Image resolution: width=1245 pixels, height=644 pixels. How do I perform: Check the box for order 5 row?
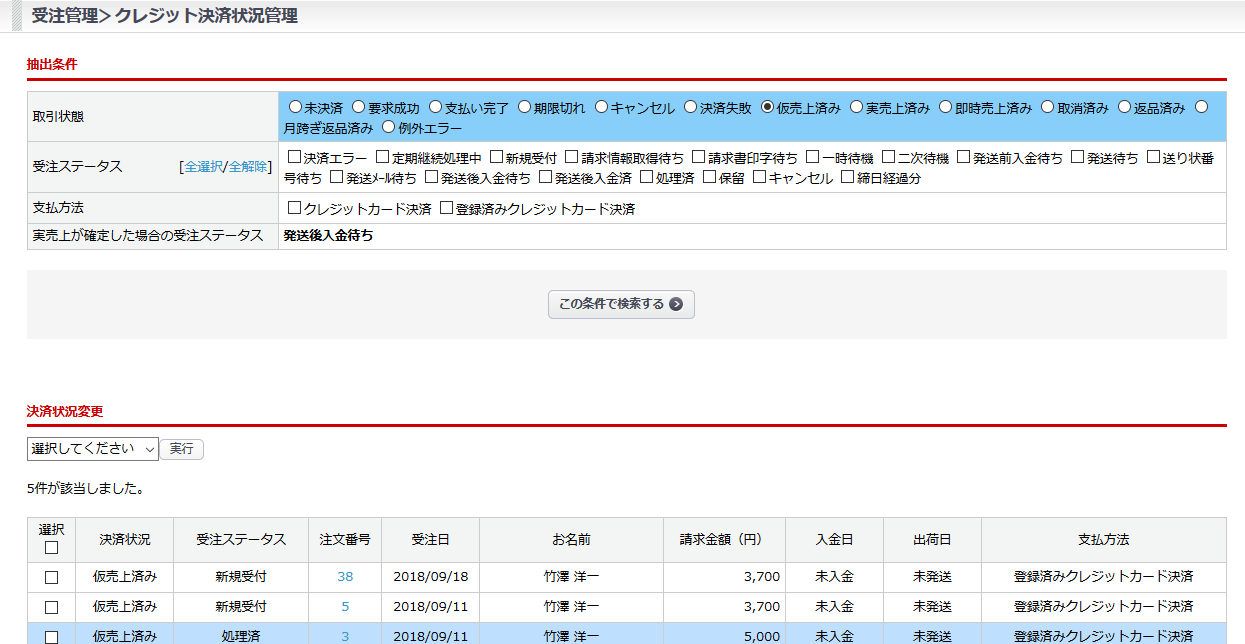tap(51, 607)
